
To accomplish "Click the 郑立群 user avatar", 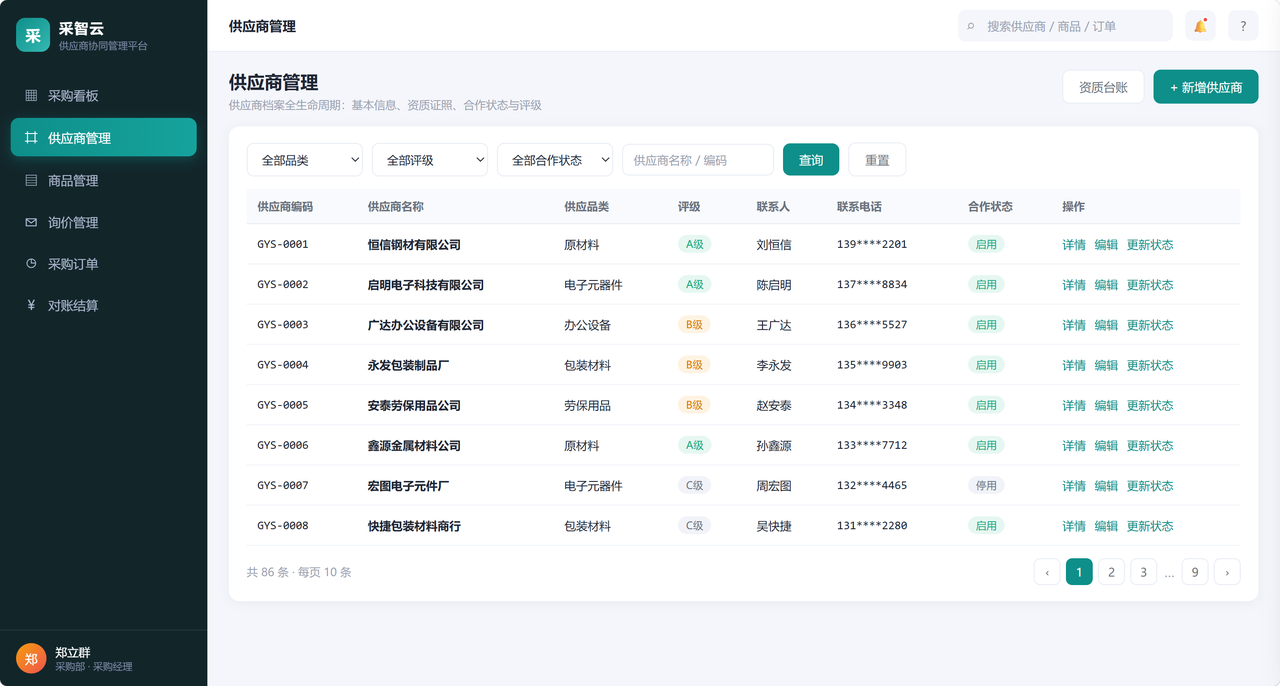I will pyautogui.click(x=31, y=658).
